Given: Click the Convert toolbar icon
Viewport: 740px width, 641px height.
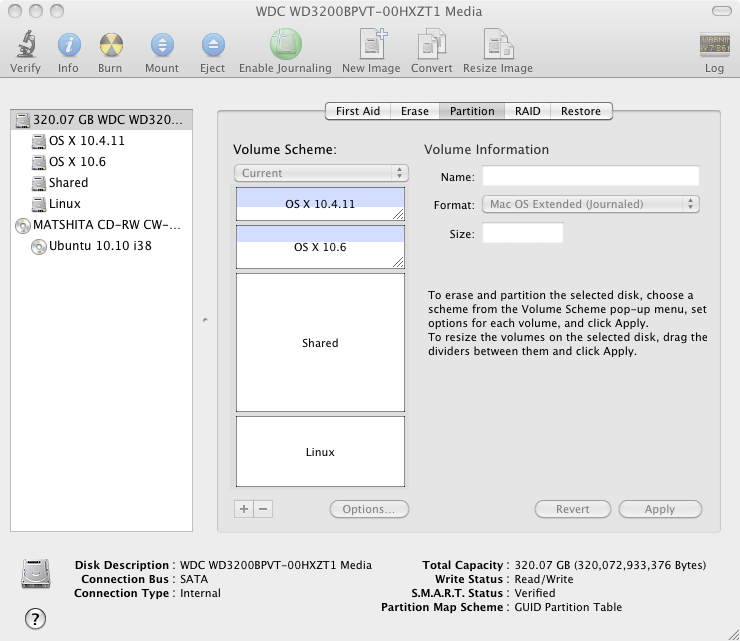Looking at the screenshot, I should [432, 44].
